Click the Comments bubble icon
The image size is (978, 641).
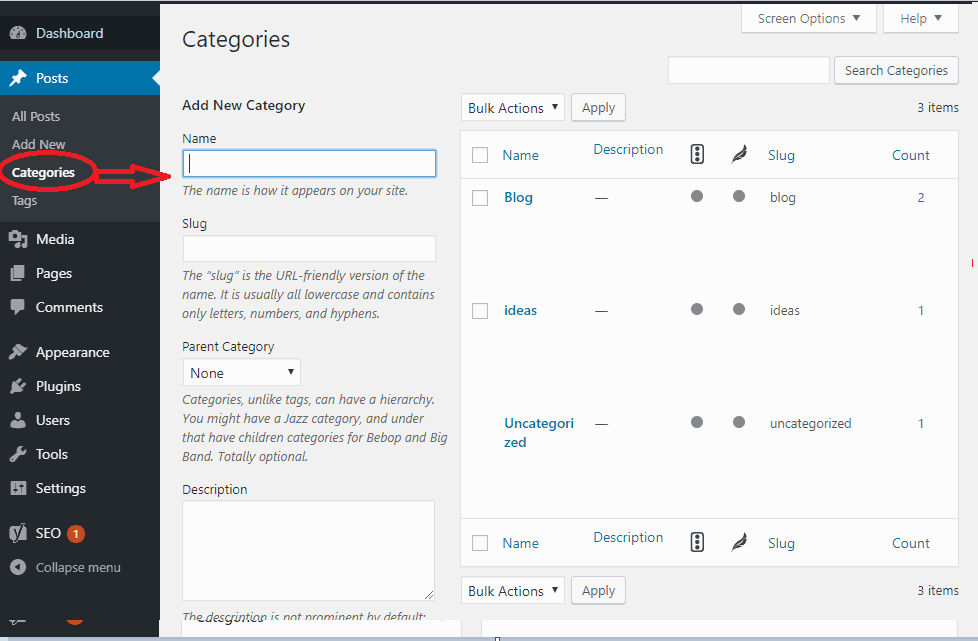click(x=18, y=307)
